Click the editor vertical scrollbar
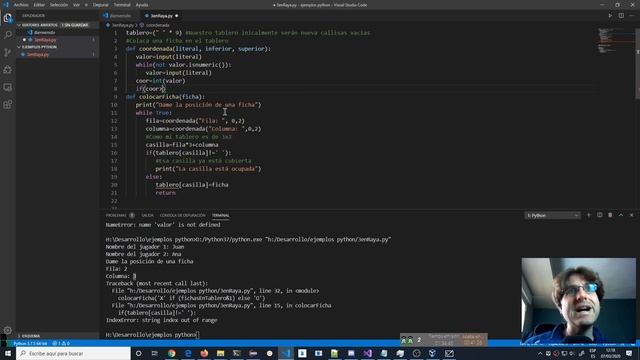 tap(637, 63)
